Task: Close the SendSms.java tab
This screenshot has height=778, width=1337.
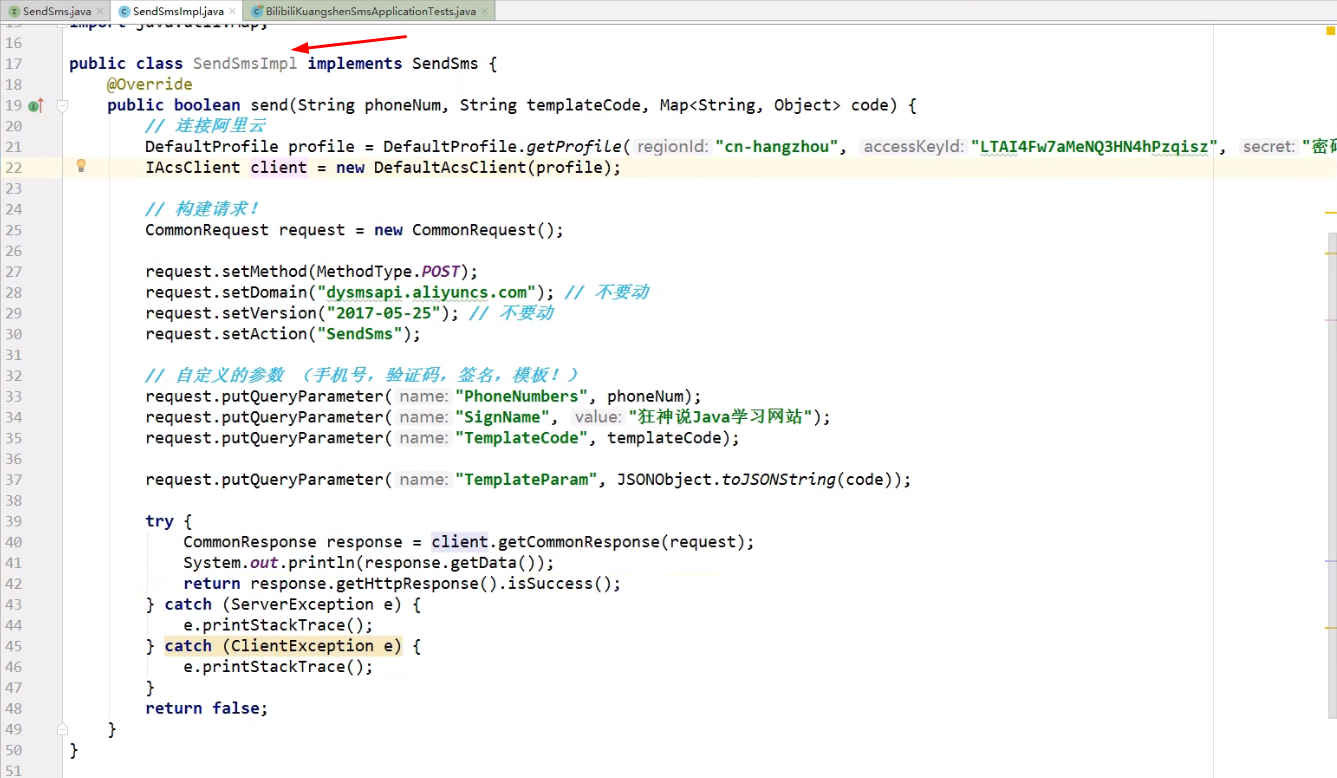Action: [101, 11]
